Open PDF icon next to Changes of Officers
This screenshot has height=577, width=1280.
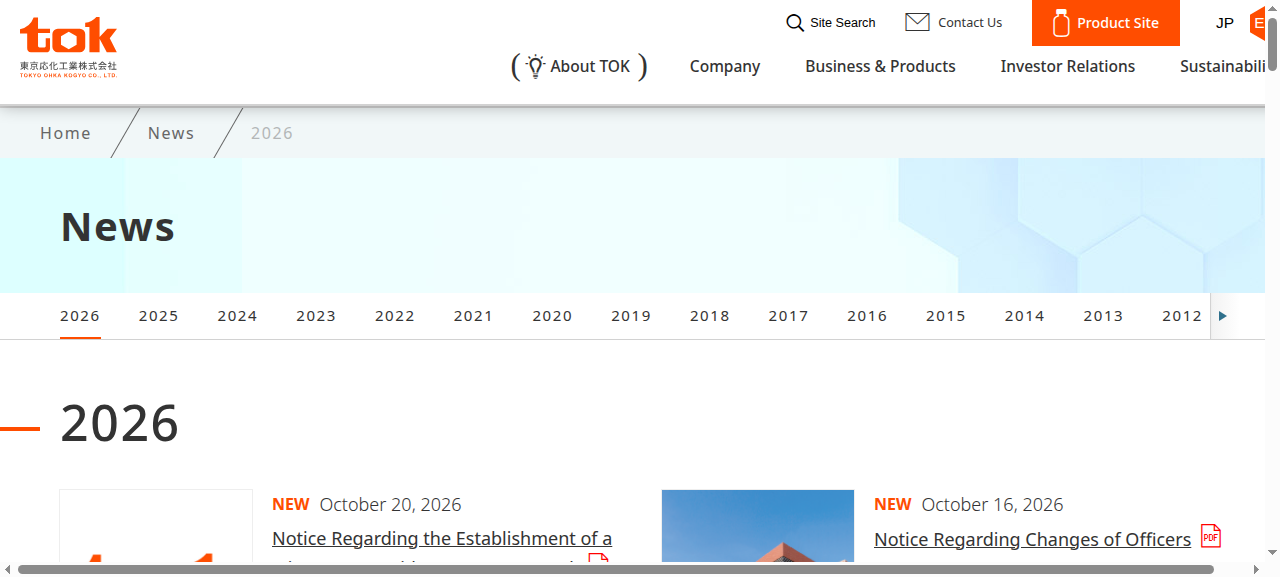[x=1211, y=536]
